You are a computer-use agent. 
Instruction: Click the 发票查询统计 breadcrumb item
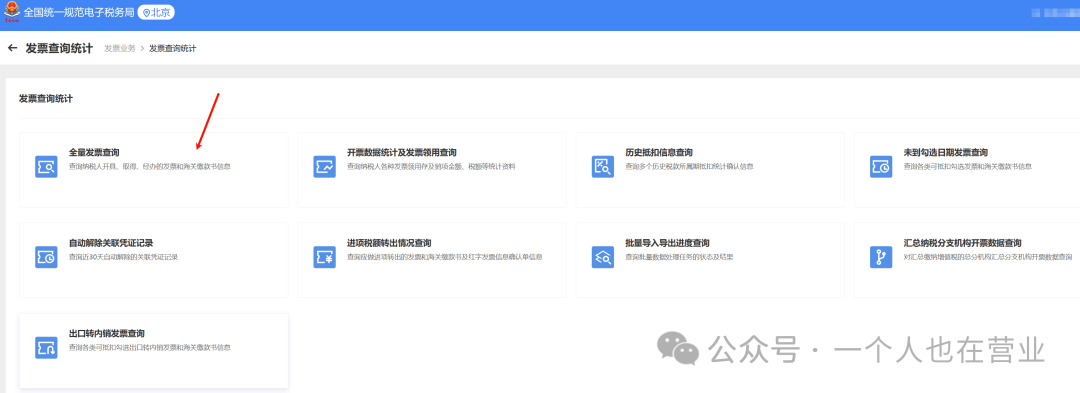(172, 48)
